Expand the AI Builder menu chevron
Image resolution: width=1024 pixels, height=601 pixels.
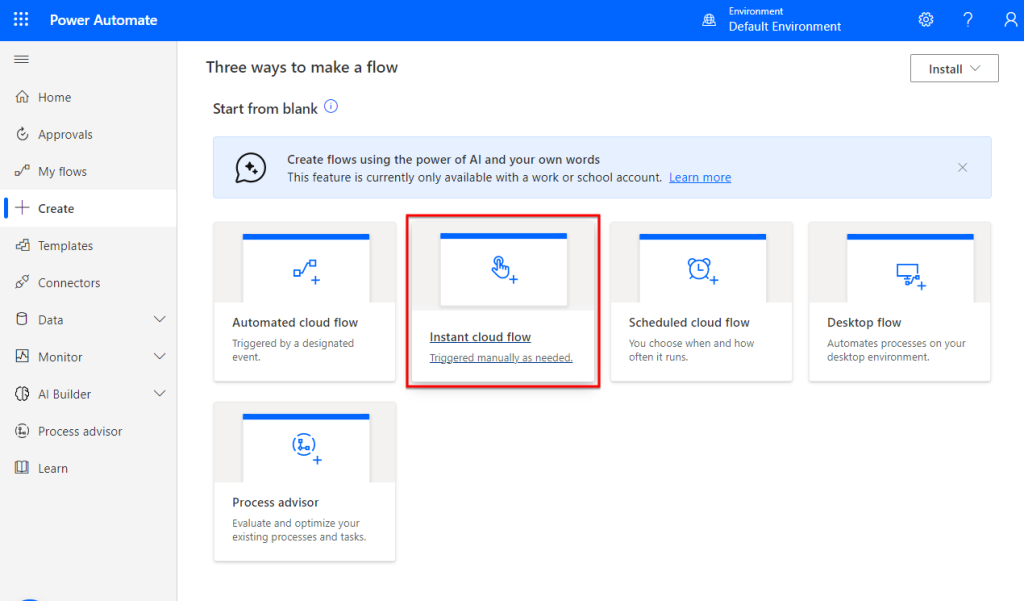pyautogui.click(x=159, y=393)
